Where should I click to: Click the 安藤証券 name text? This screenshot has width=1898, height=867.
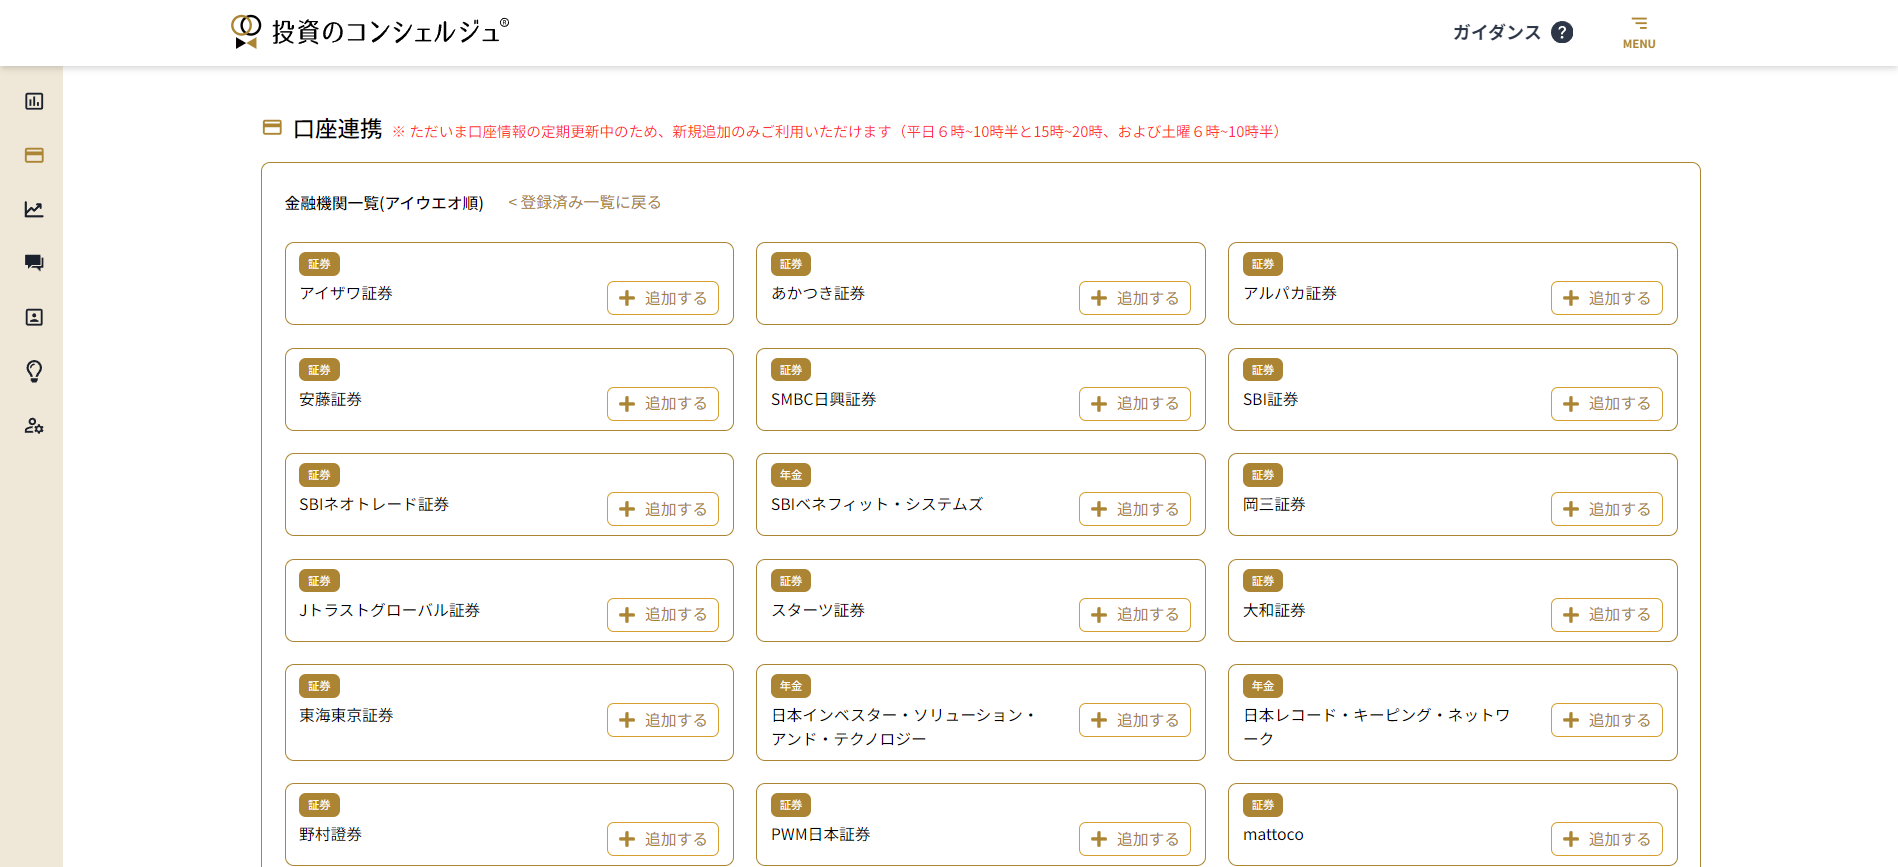point(330,399)
